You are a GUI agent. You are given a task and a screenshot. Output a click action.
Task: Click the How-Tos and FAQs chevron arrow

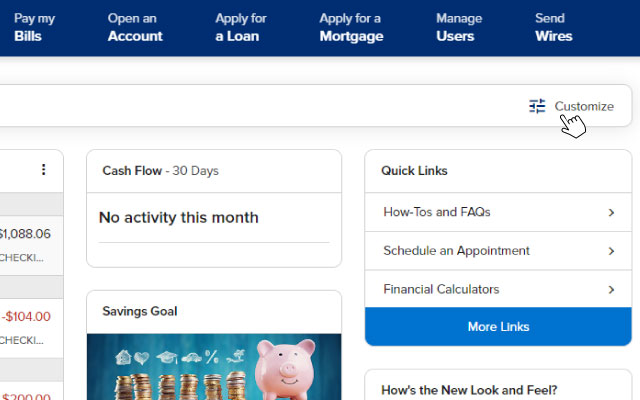(611, 213)
